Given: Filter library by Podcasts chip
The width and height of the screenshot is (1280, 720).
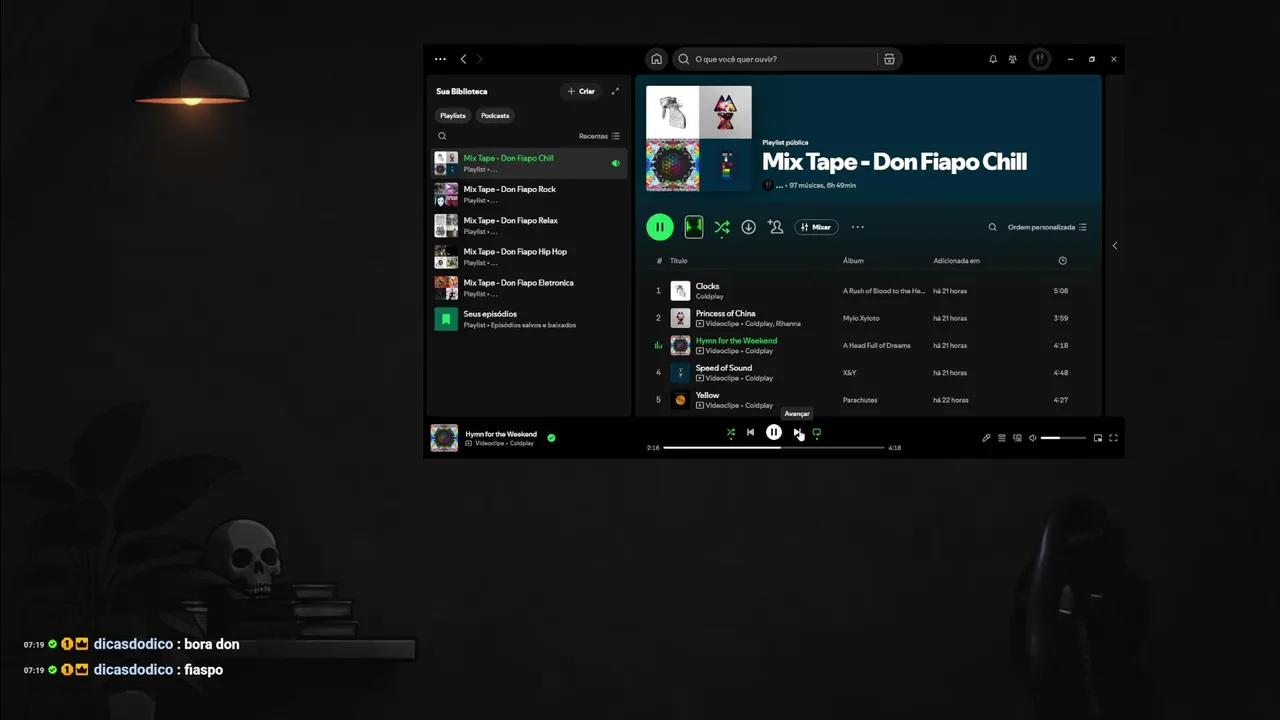Looking at the screenshot, I should point(495,115).
